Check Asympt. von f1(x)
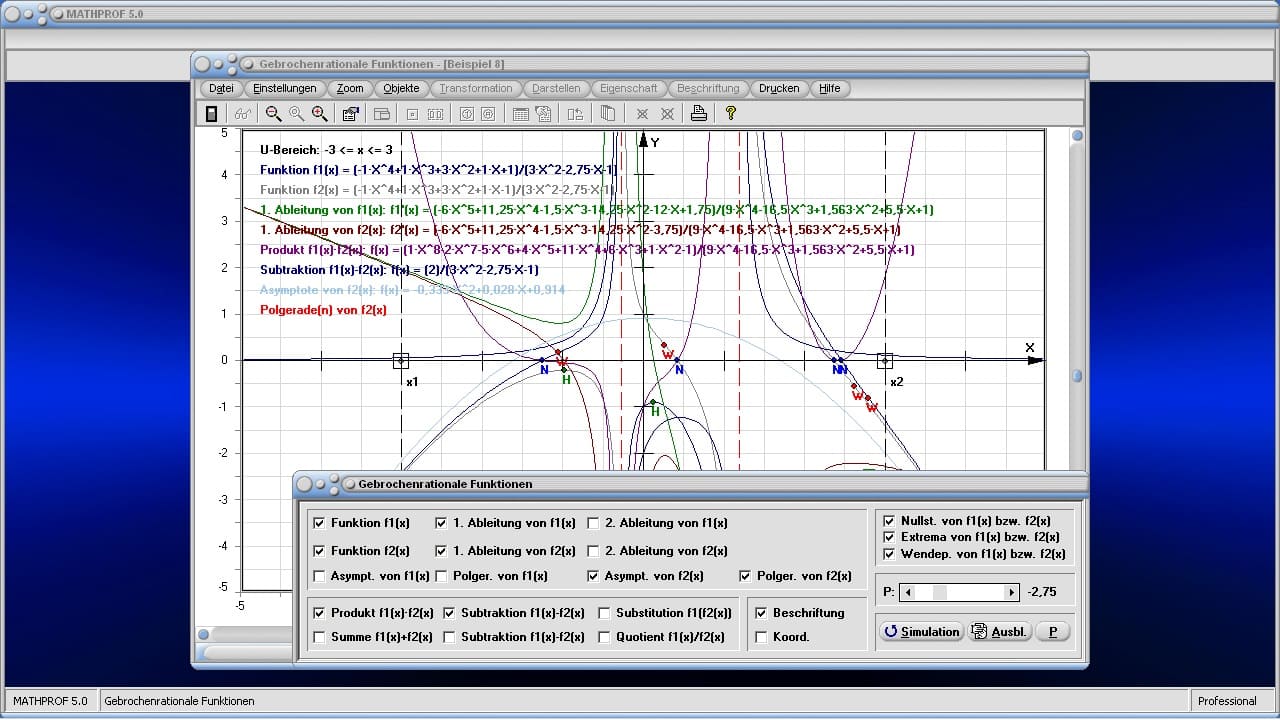The height and width of the screenshot is (720, 1280). 319,576
